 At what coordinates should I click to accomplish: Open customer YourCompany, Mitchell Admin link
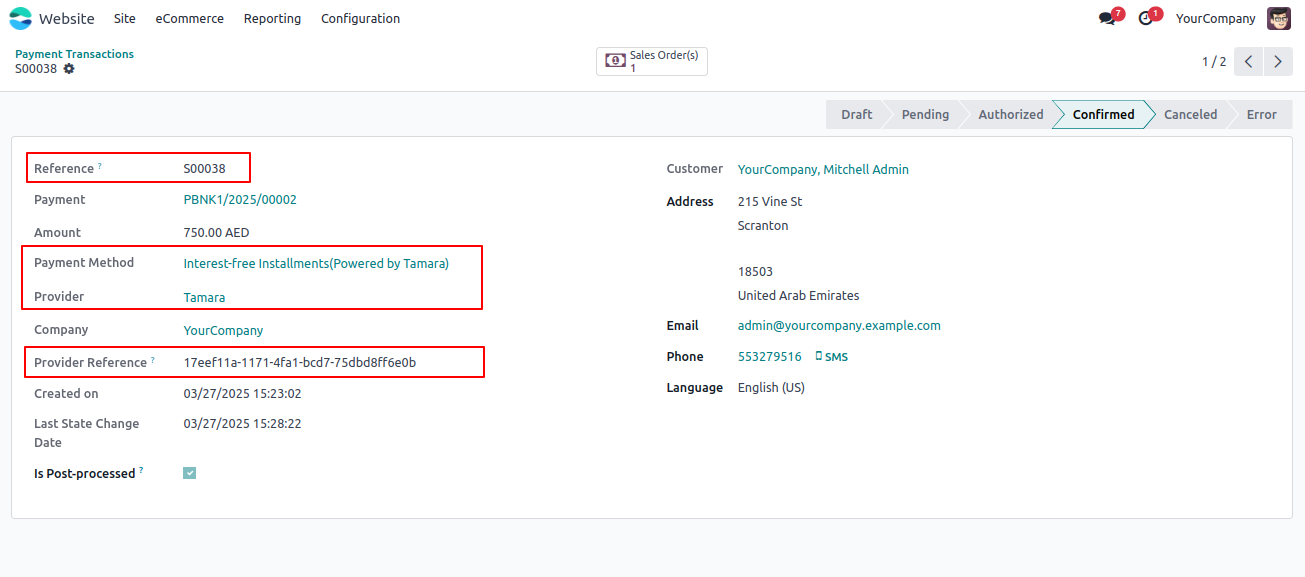(823, 170)
